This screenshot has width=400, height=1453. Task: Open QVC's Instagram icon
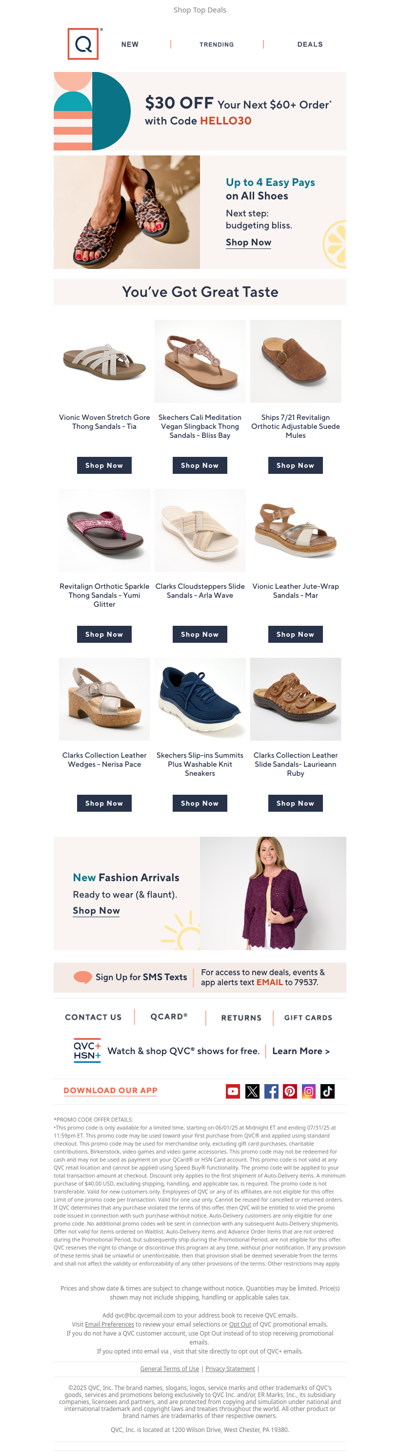(x=309, y=1091)
